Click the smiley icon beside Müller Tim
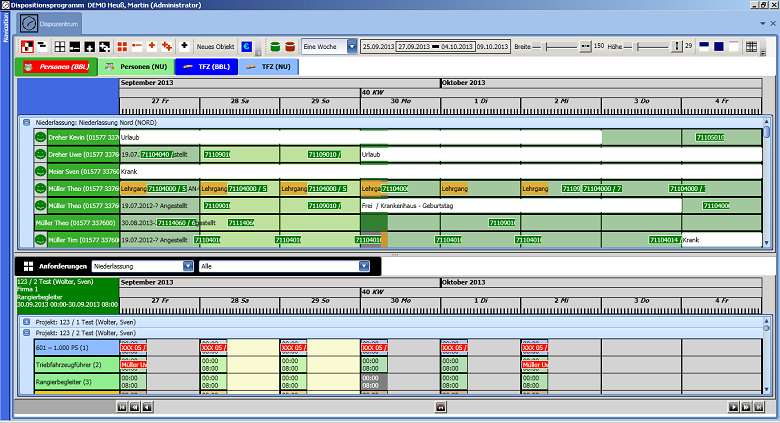 40,240
